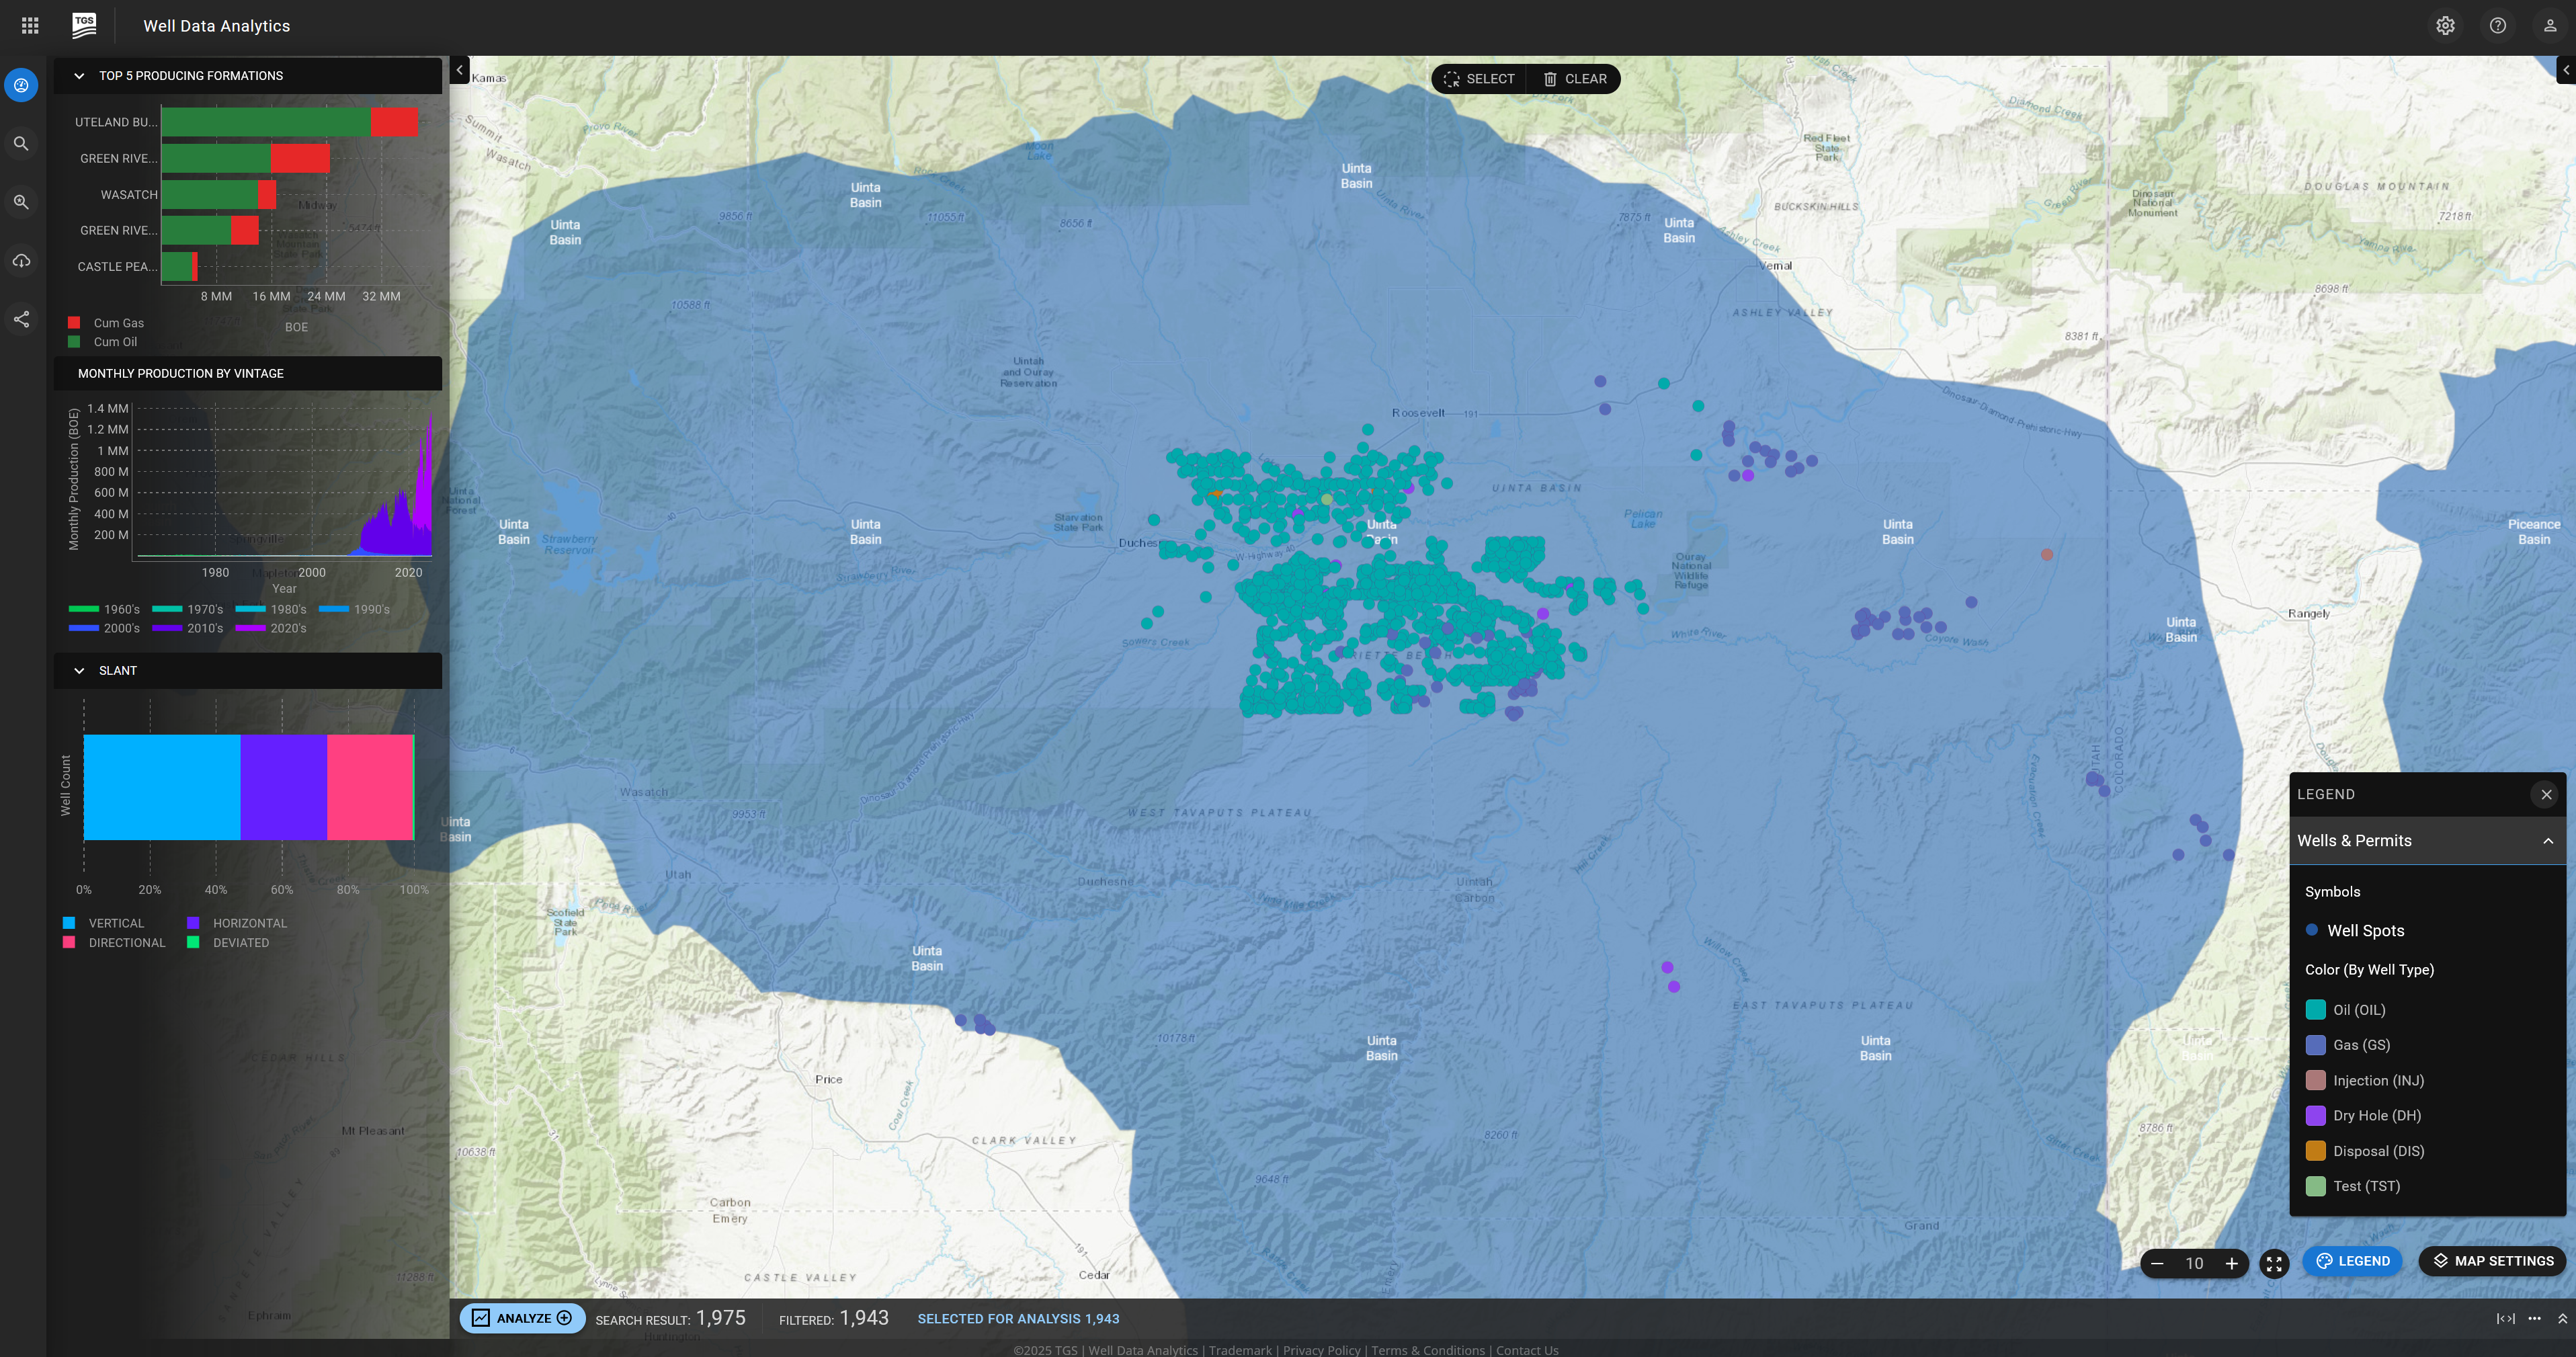2576x1357 pixels.
Task: Collapse the Wells & Permits legend section
Action: click(2547, 841)
